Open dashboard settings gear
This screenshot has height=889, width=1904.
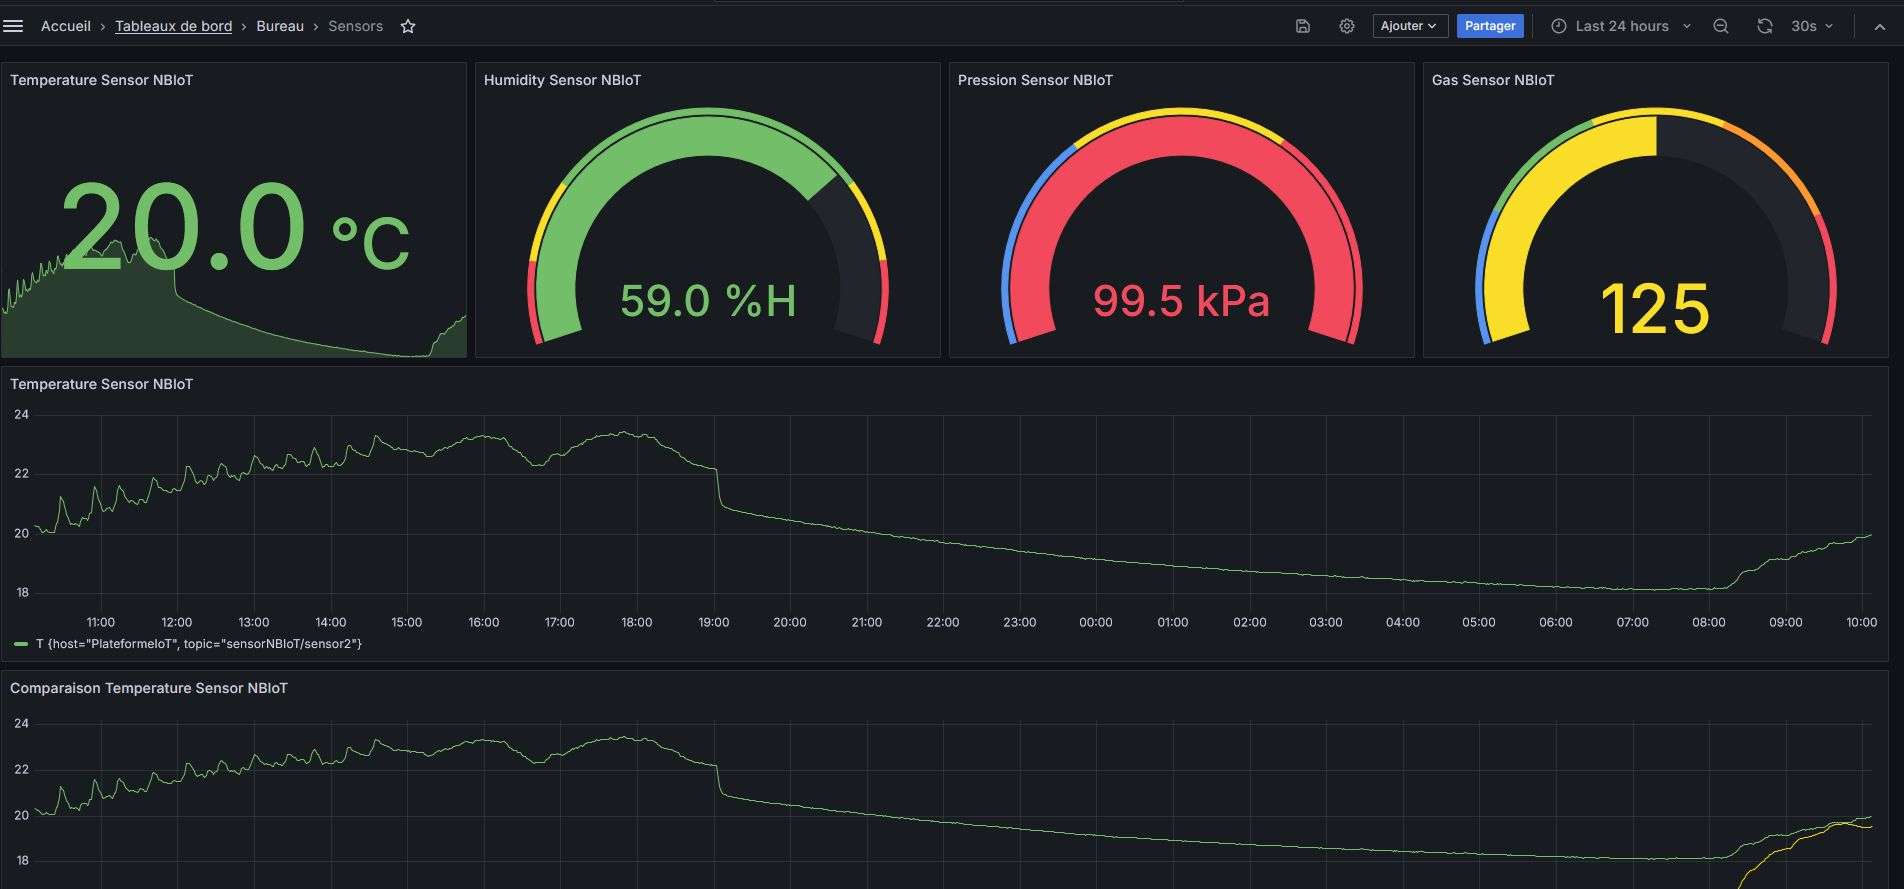click(x=1347, y=26)
